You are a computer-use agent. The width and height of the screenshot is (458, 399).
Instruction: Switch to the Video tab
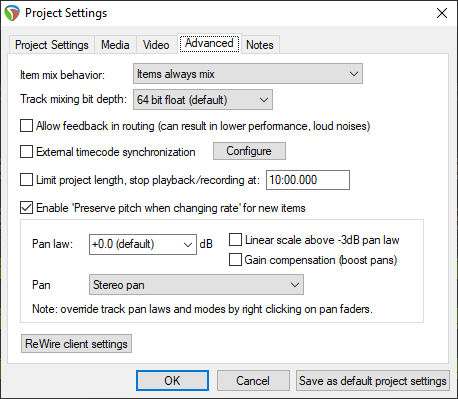pyautogui.click(x=156, y=45)
